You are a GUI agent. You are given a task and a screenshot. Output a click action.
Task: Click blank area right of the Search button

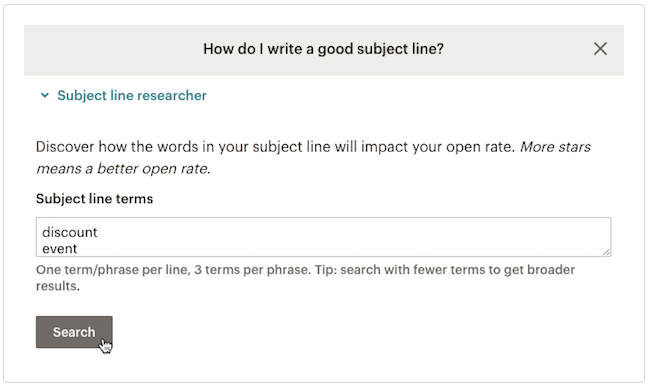(331, 332)
